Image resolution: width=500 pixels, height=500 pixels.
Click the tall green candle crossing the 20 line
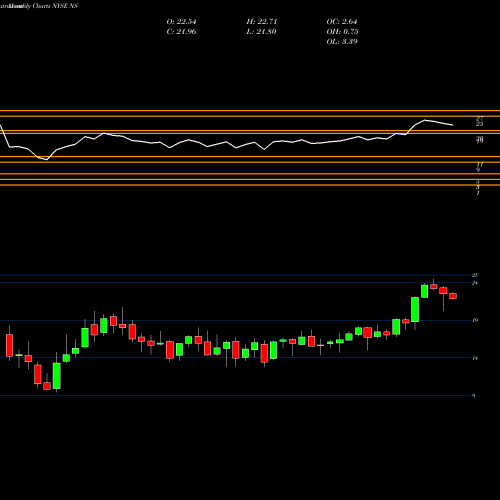tap(415, 309)
